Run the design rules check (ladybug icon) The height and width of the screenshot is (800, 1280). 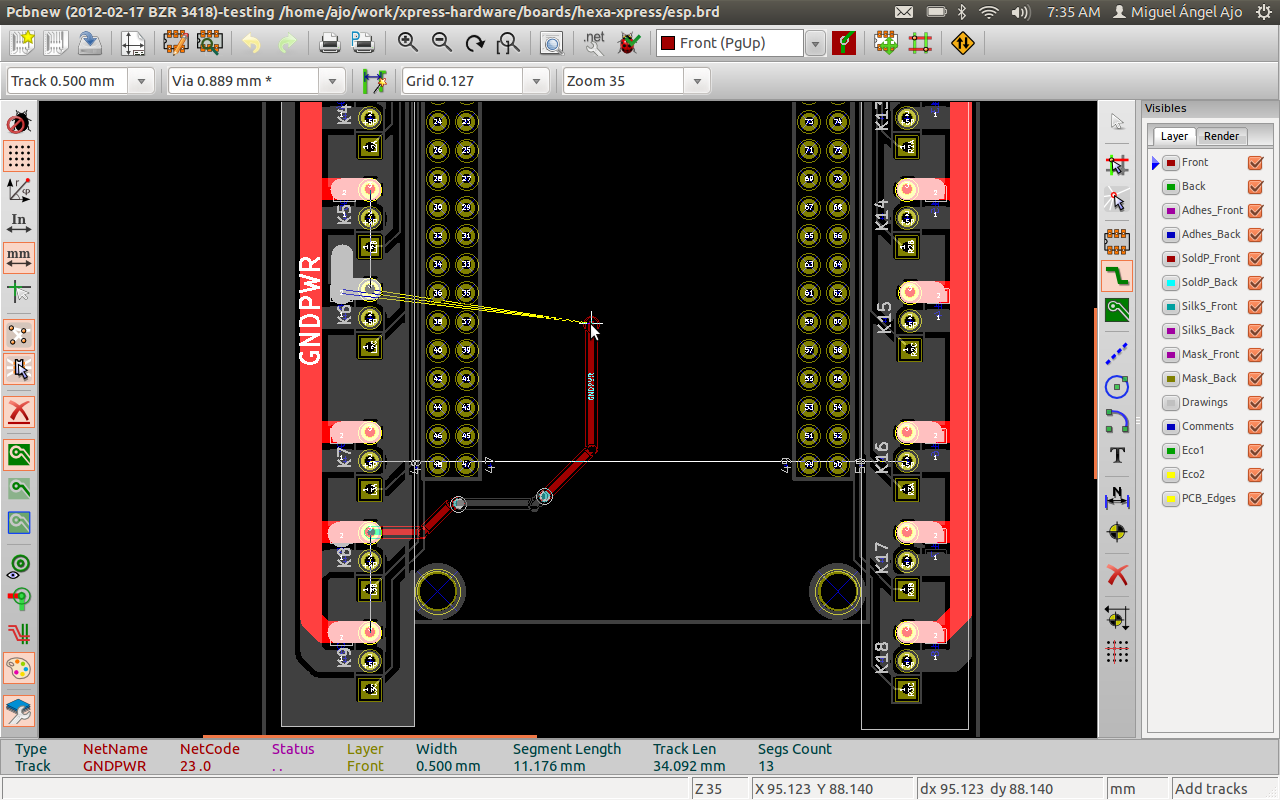click(628, 43)
